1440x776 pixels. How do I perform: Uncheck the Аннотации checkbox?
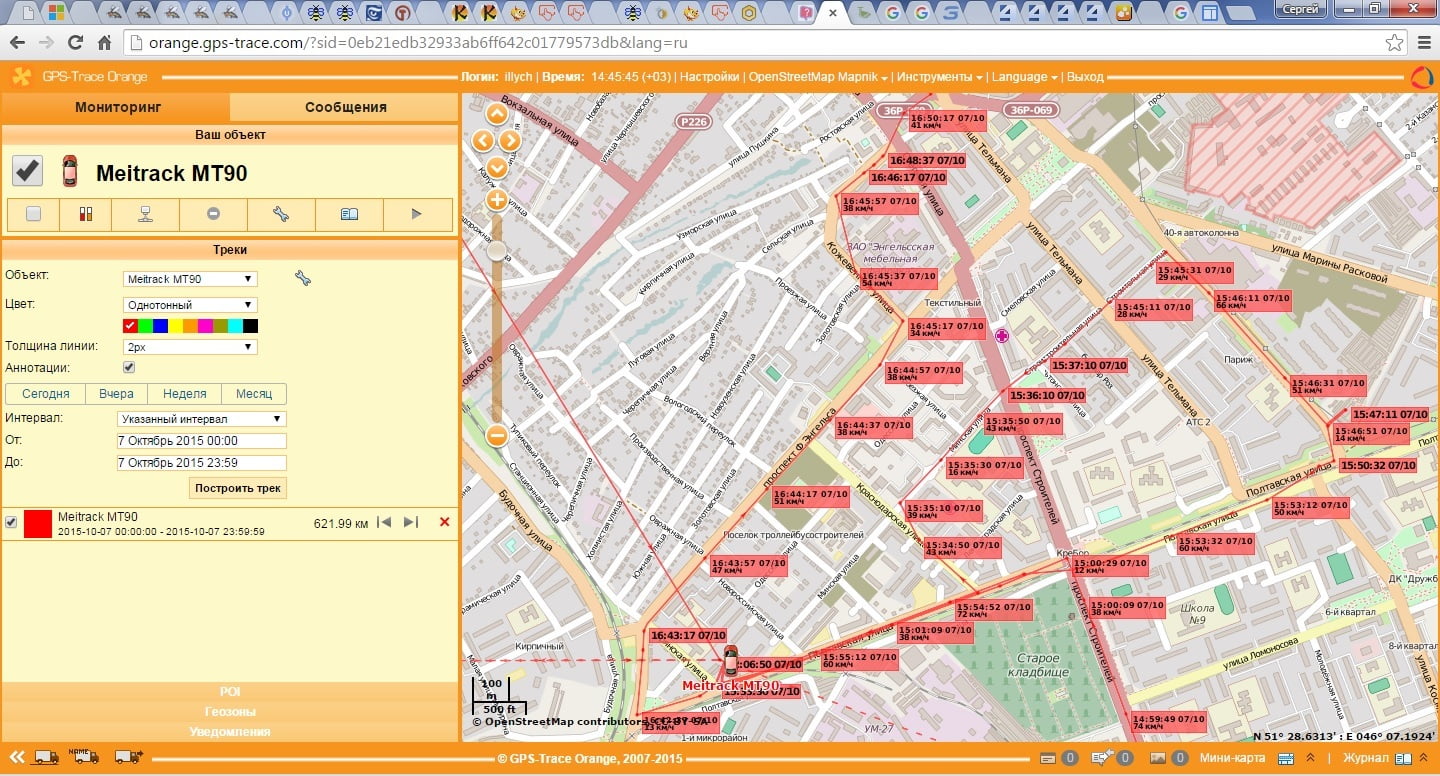tap(129, 368)
